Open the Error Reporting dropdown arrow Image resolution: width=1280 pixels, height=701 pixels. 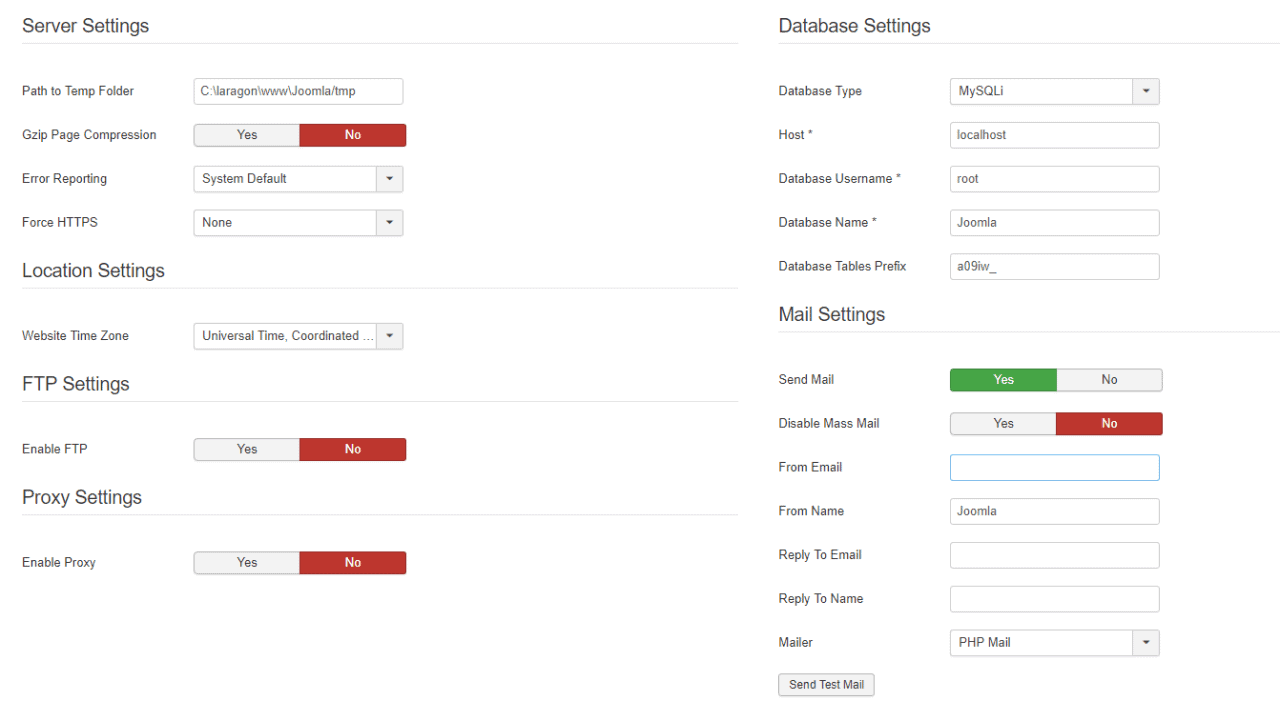(x=390, y=179)
